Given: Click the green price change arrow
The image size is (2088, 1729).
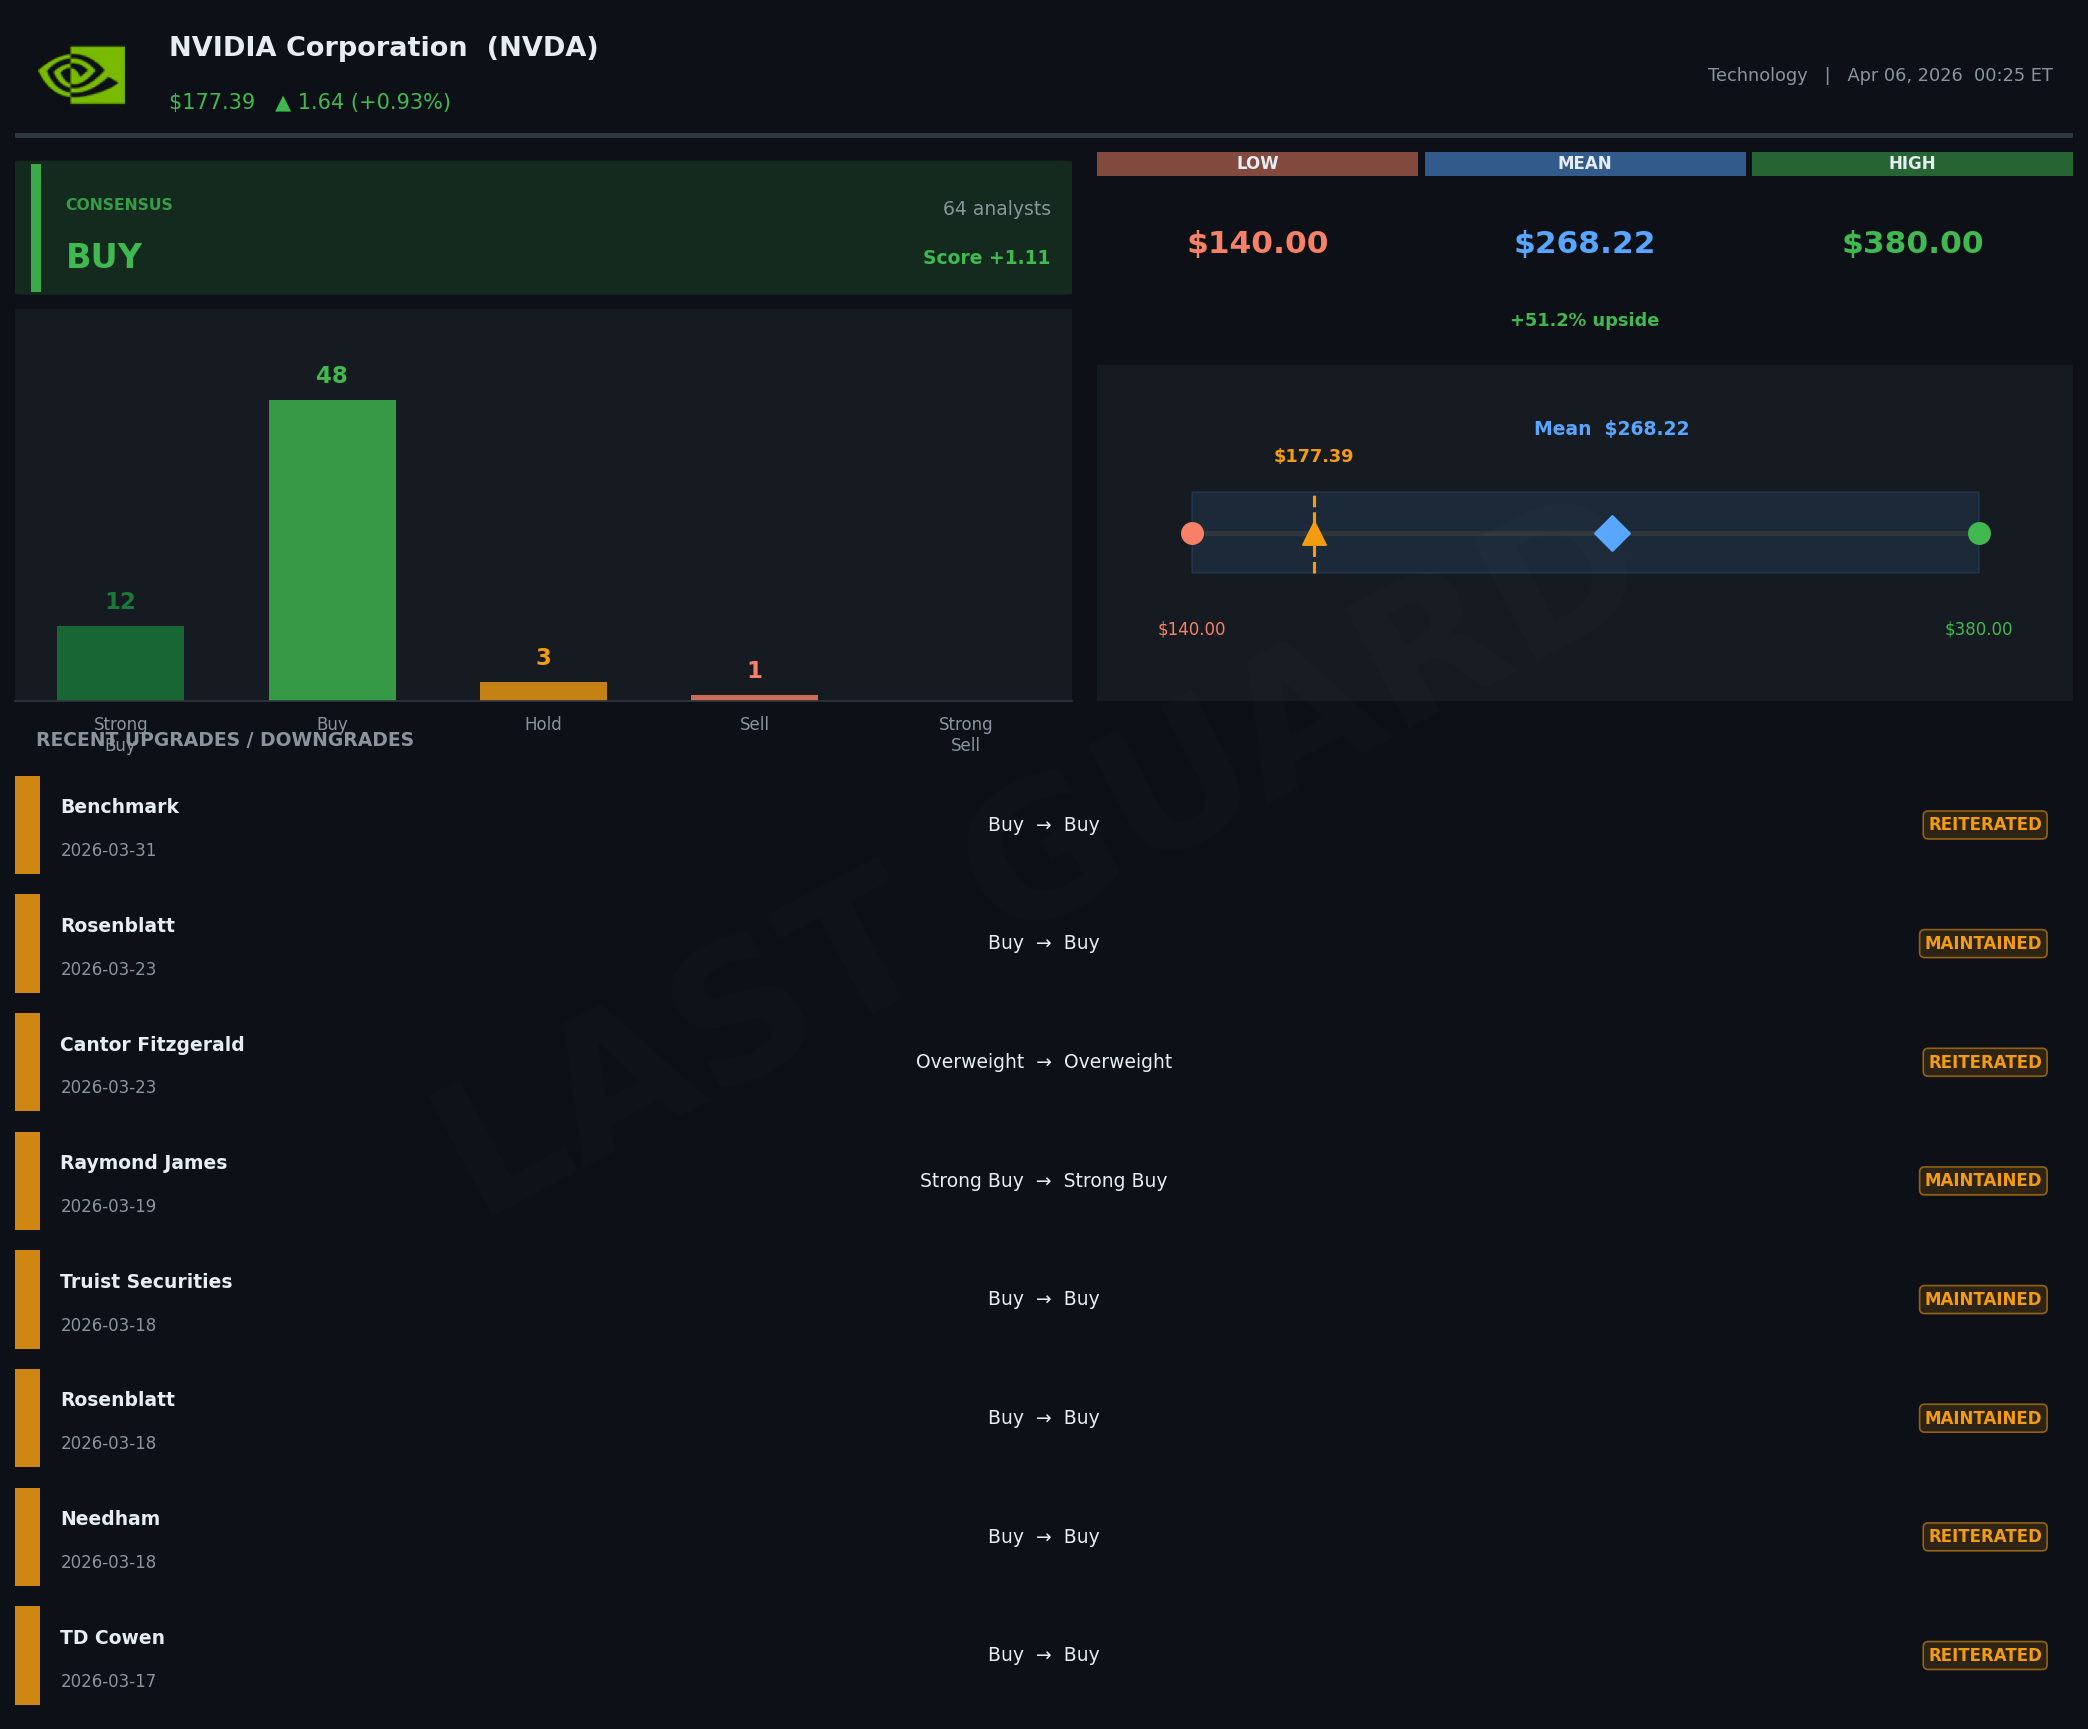Looking at the screenshot, I should point(283,103).
